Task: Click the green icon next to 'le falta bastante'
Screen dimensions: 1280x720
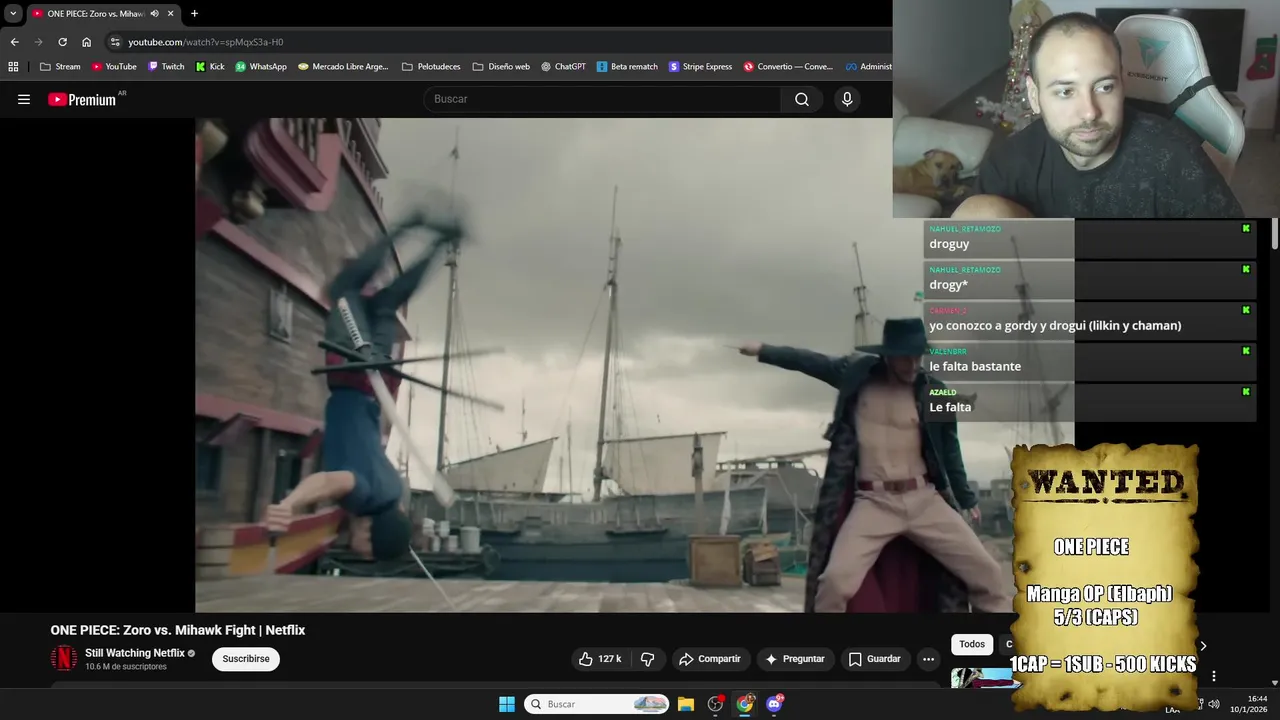Action: click(1246, 351)
